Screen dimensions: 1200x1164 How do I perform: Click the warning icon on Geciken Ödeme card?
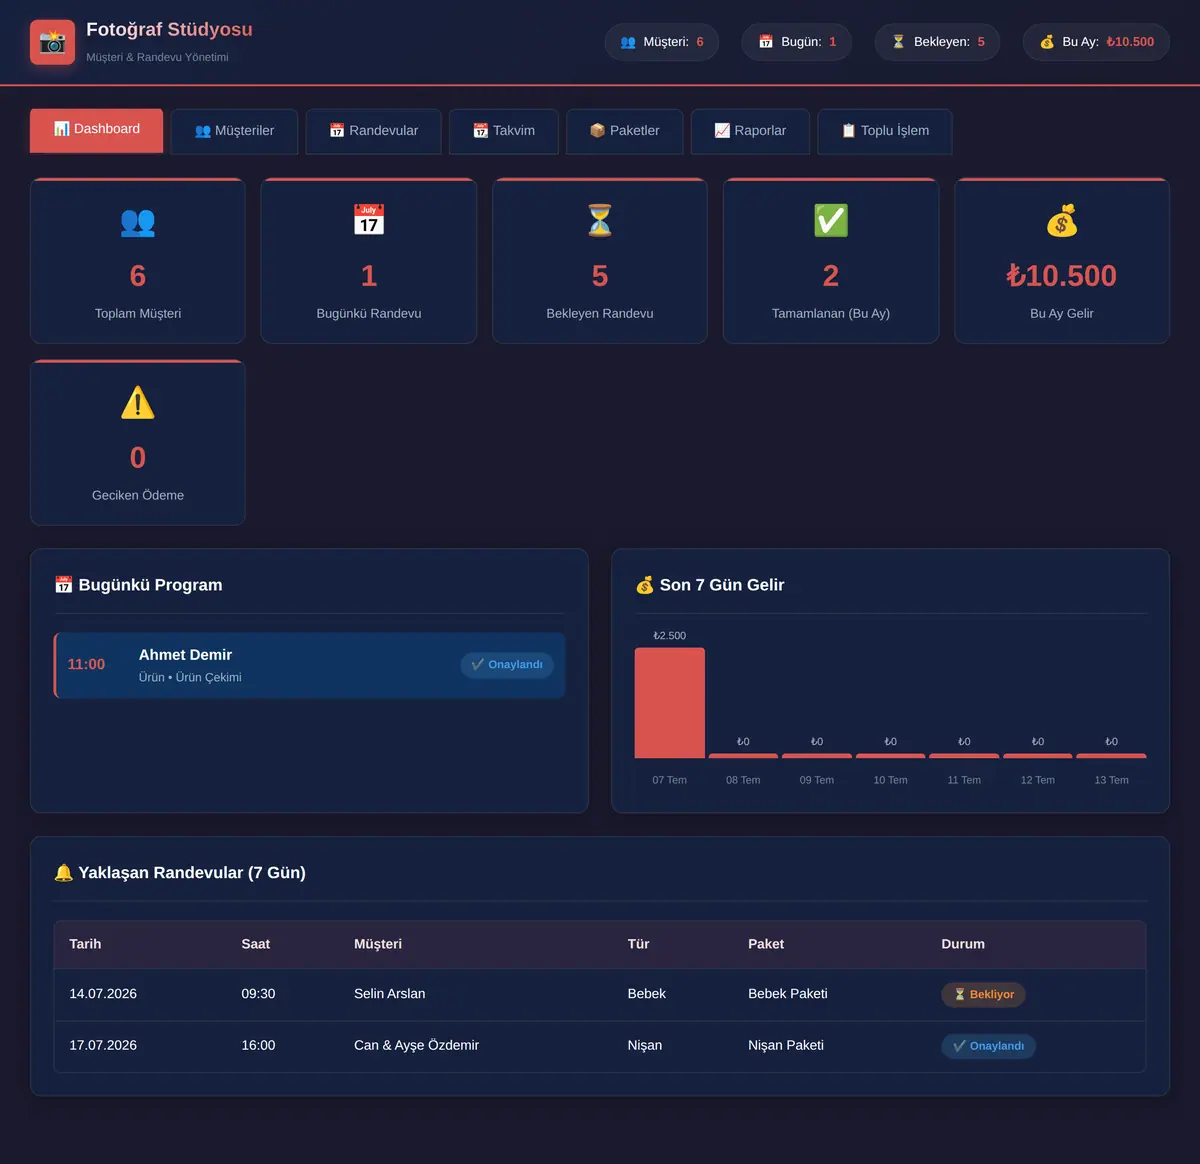click(138, 402)
